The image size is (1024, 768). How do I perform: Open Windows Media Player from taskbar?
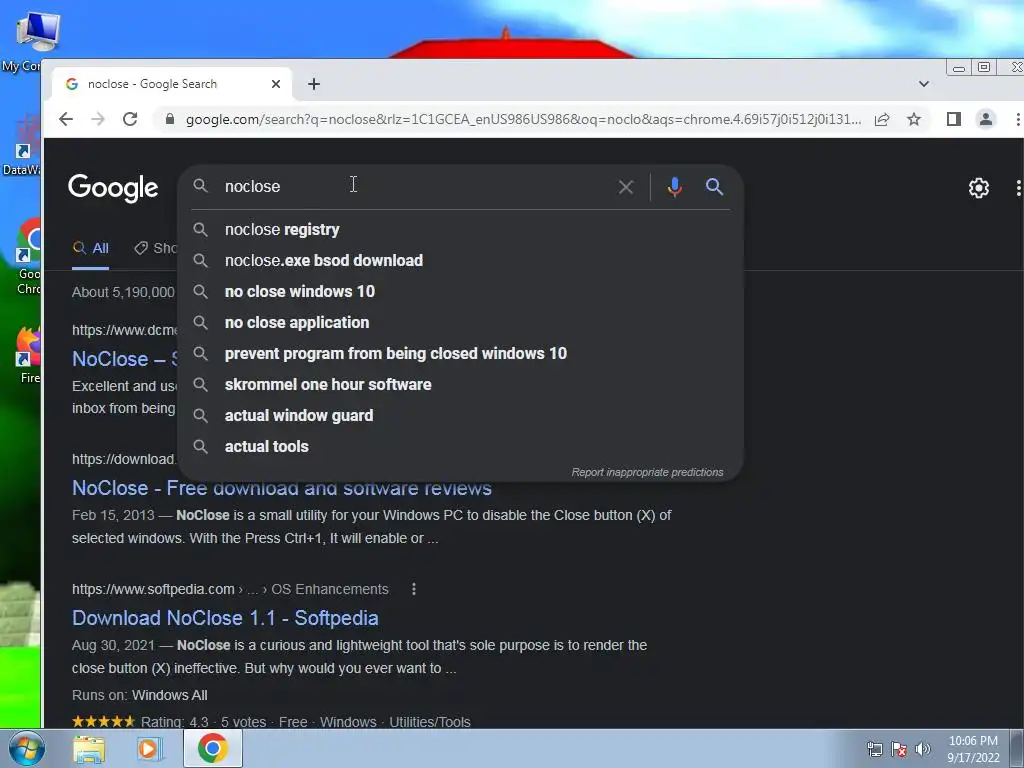(x=150, y=748)
